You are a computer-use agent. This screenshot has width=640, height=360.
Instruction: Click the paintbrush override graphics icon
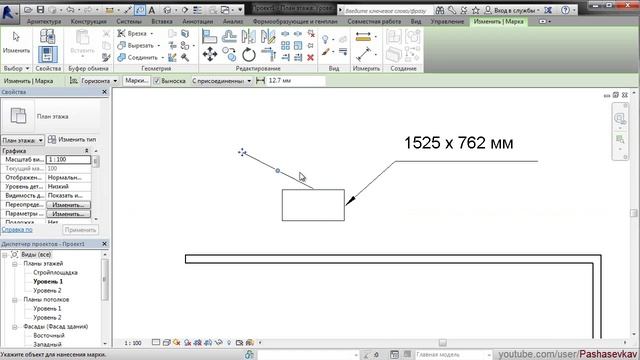pyautogui.click(x=325, y=52)
